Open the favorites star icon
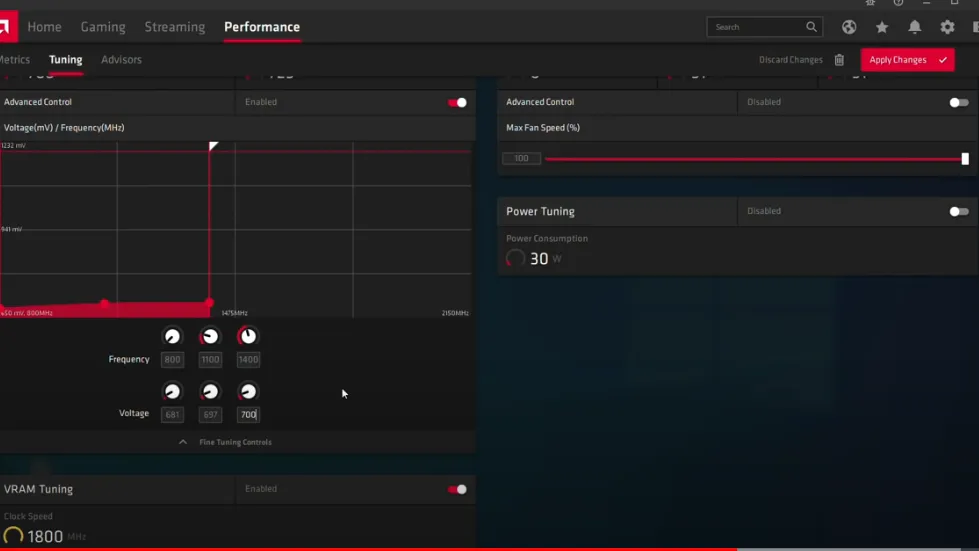 pyautogui.click(x=882, y=27)
